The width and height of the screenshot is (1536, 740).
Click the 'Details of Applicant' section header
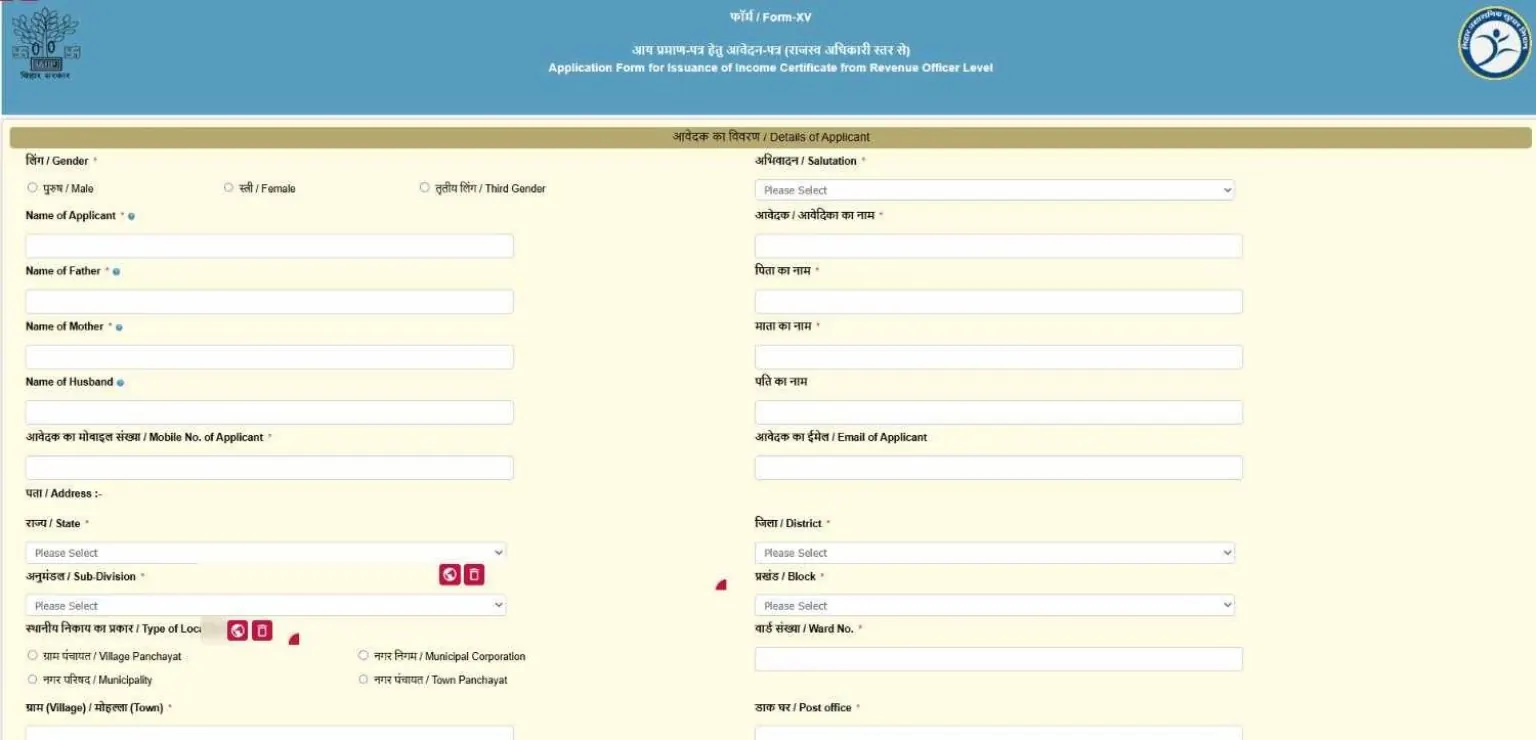(x=770, y=137)
